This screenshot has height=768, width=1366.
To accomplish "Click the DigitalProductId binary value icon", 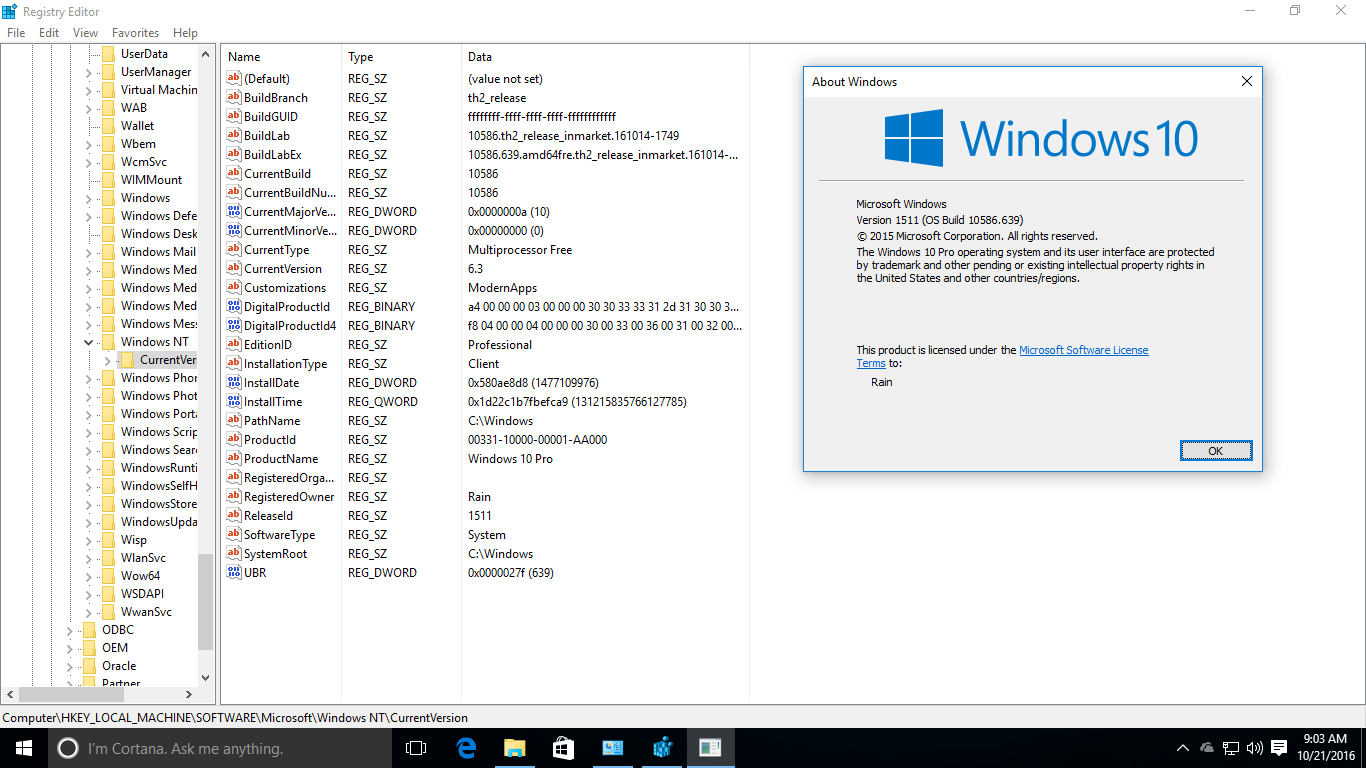I will pyautogui.click(x=234, y=306).
